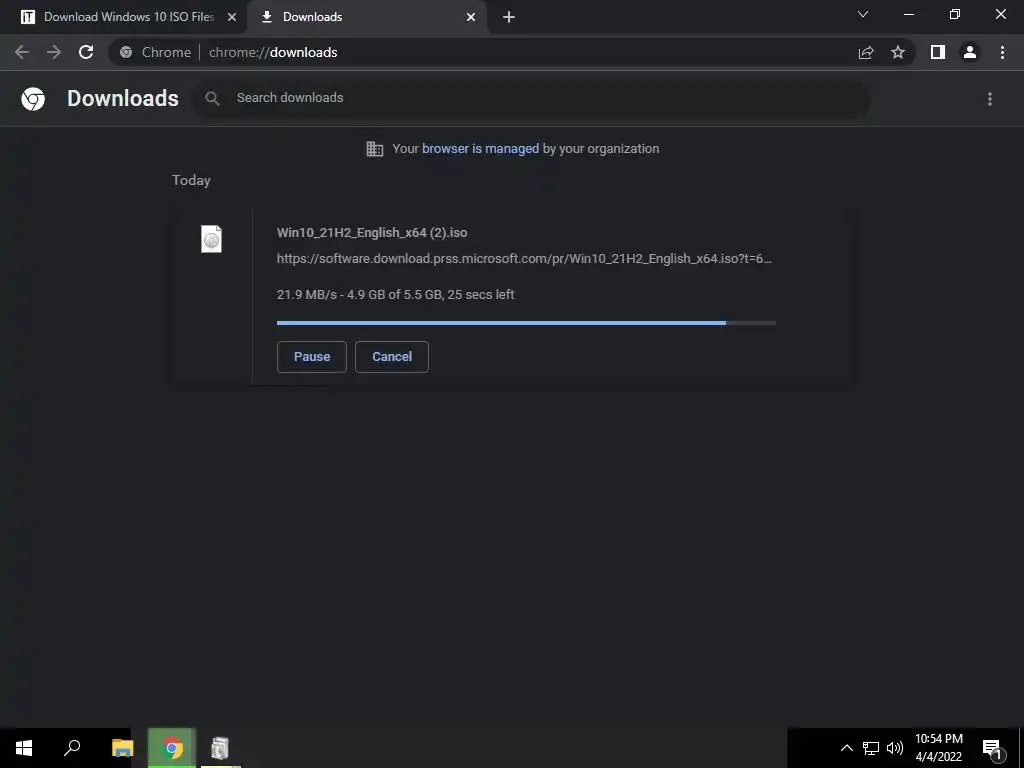The image size is (1024, 768).
Task: Go back with the browser back arrow
Action: coord(22,52)
